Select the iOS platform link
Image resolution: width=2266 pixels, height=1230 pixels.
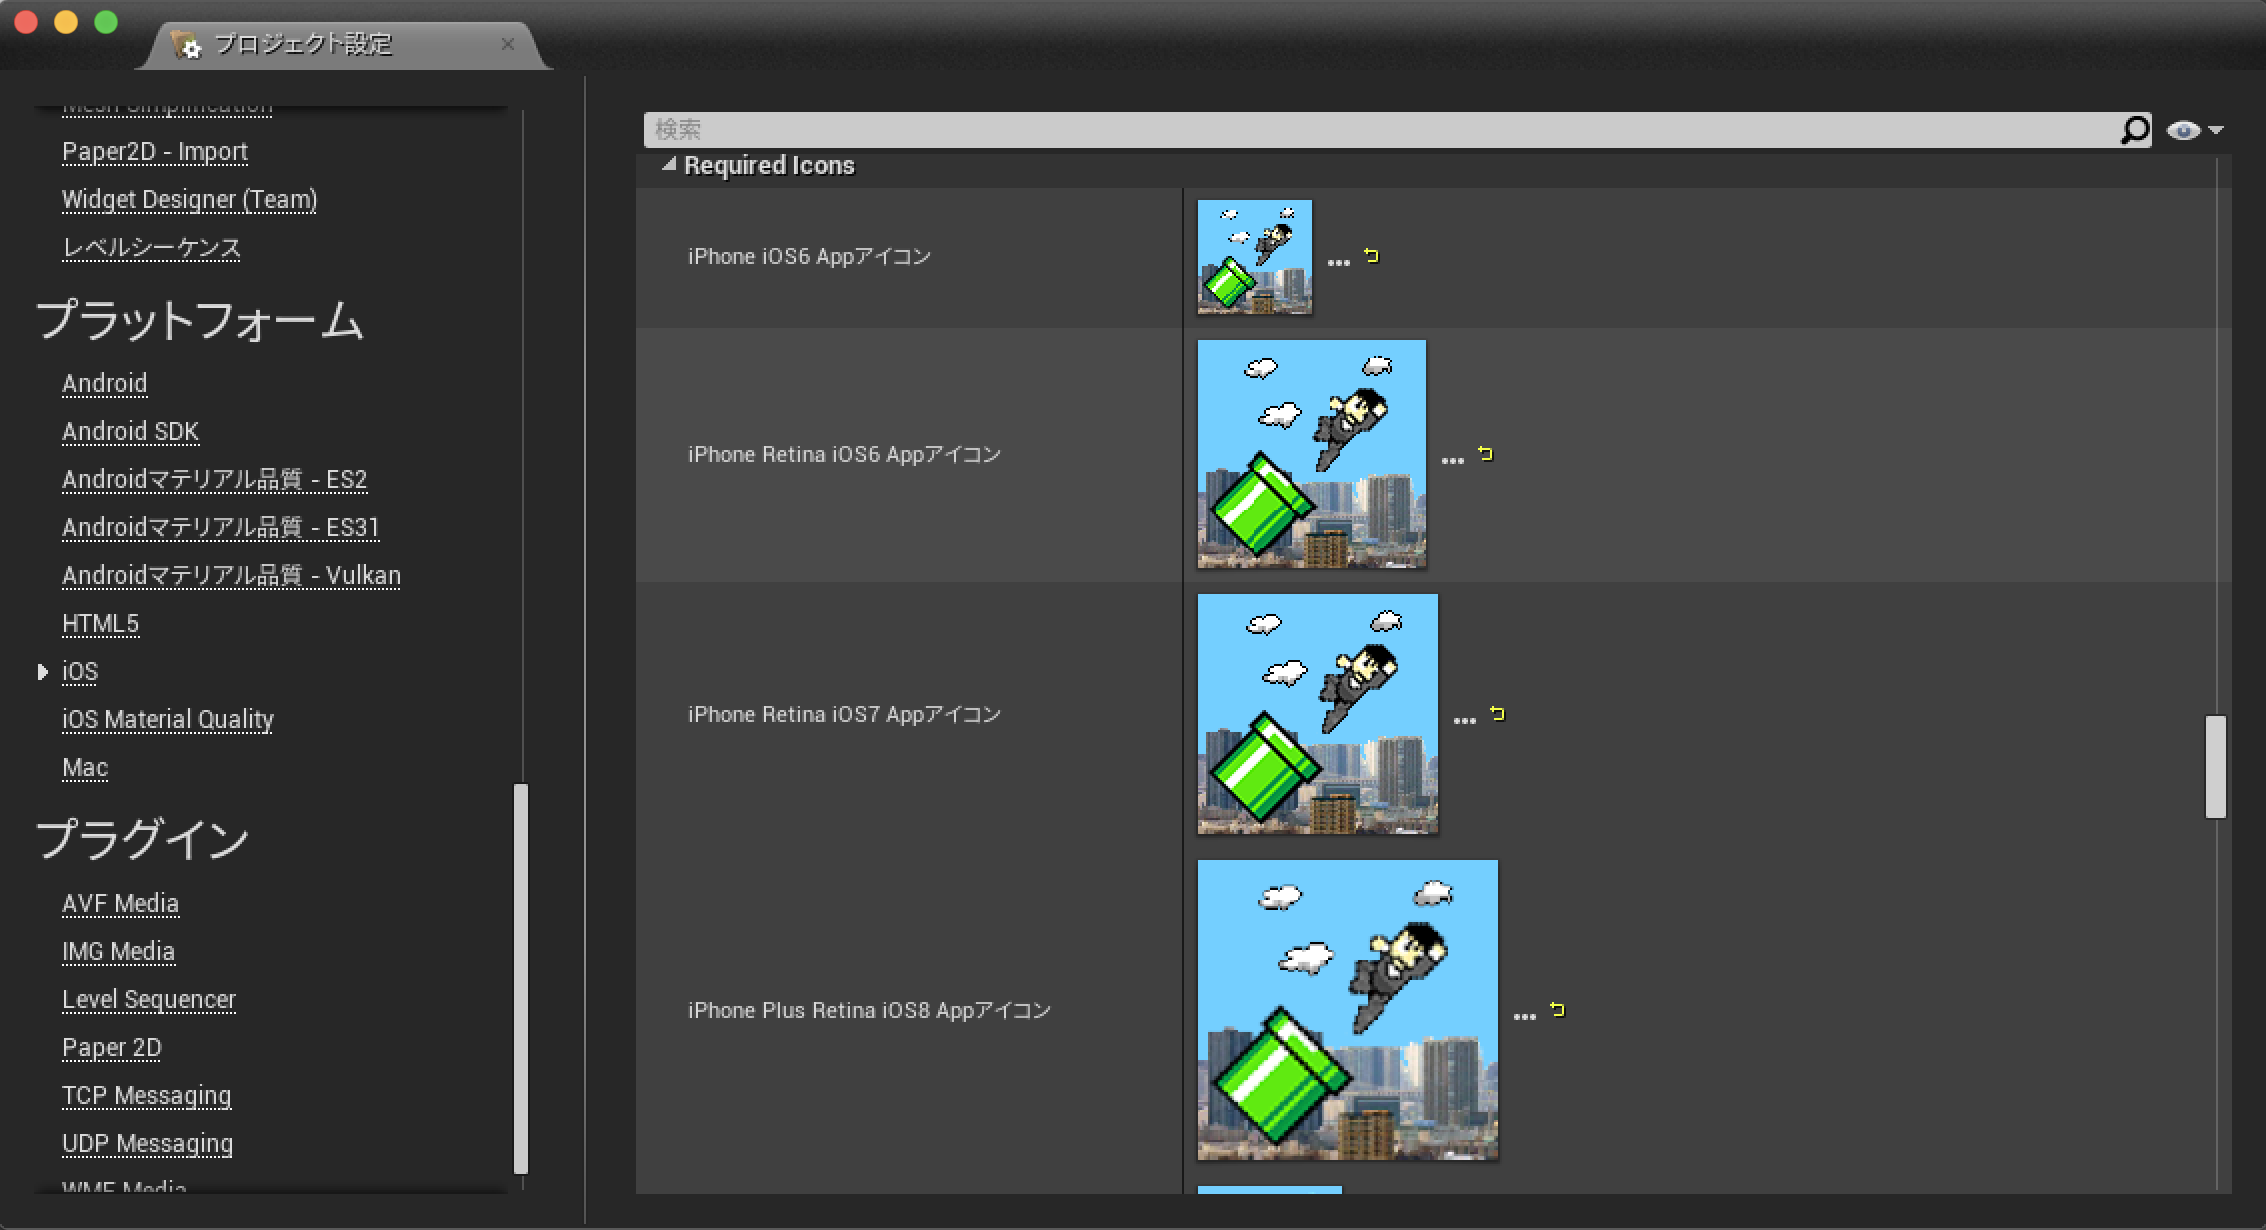pos(80,672)
